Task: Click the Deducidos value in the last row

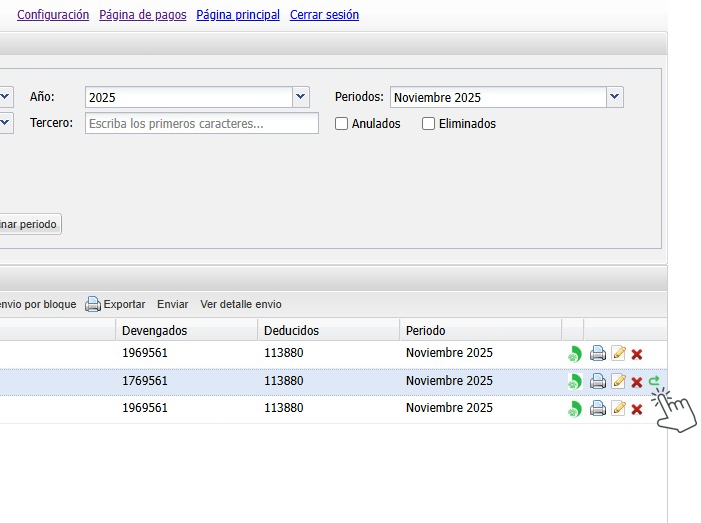Action: [x=283, y=408]
